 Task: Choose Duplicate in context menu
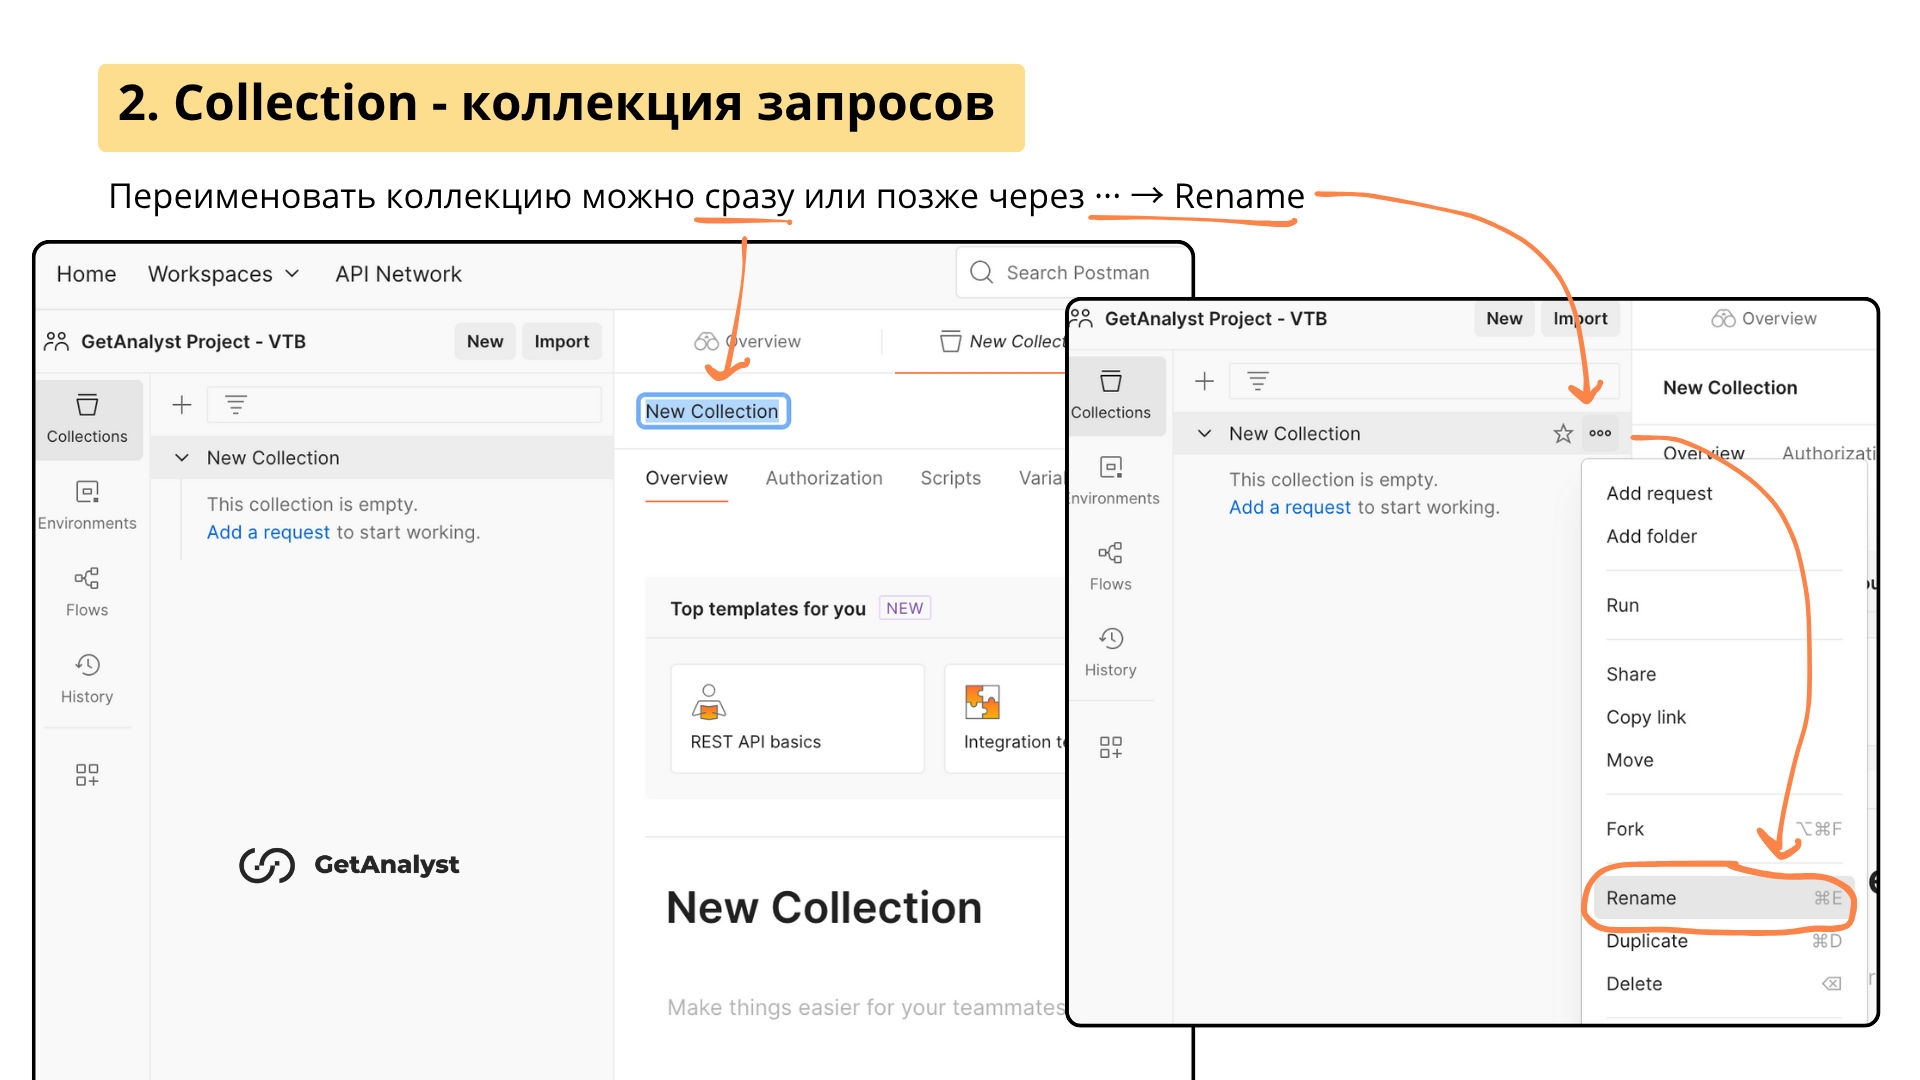(x=1723, y=941)
